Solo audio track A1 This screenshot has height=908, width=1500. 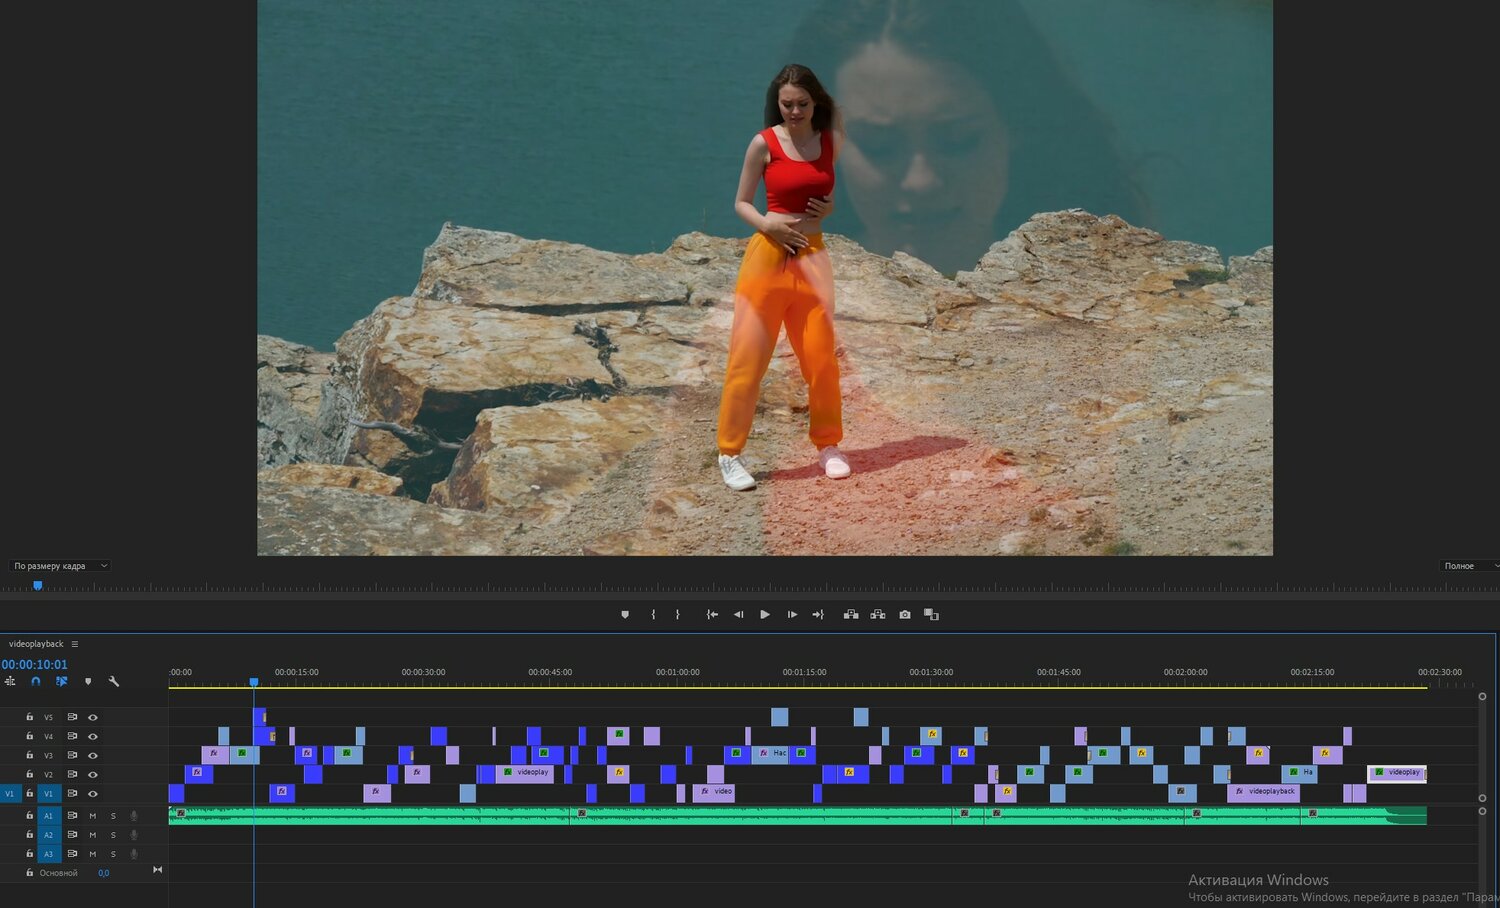[x=113, y=816]
